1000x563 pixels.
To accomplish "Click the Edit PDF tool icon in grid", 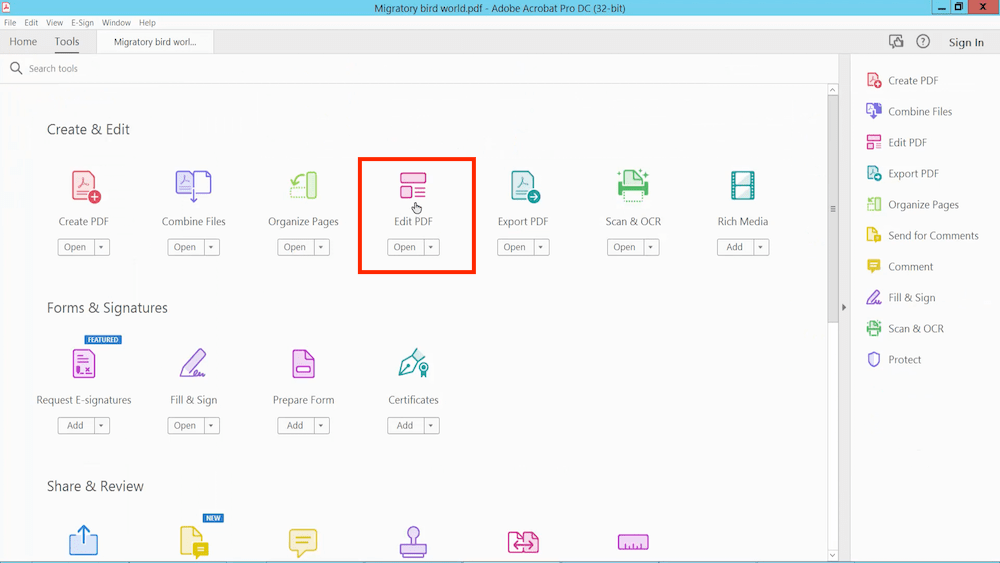I will [x=413, y=185].
